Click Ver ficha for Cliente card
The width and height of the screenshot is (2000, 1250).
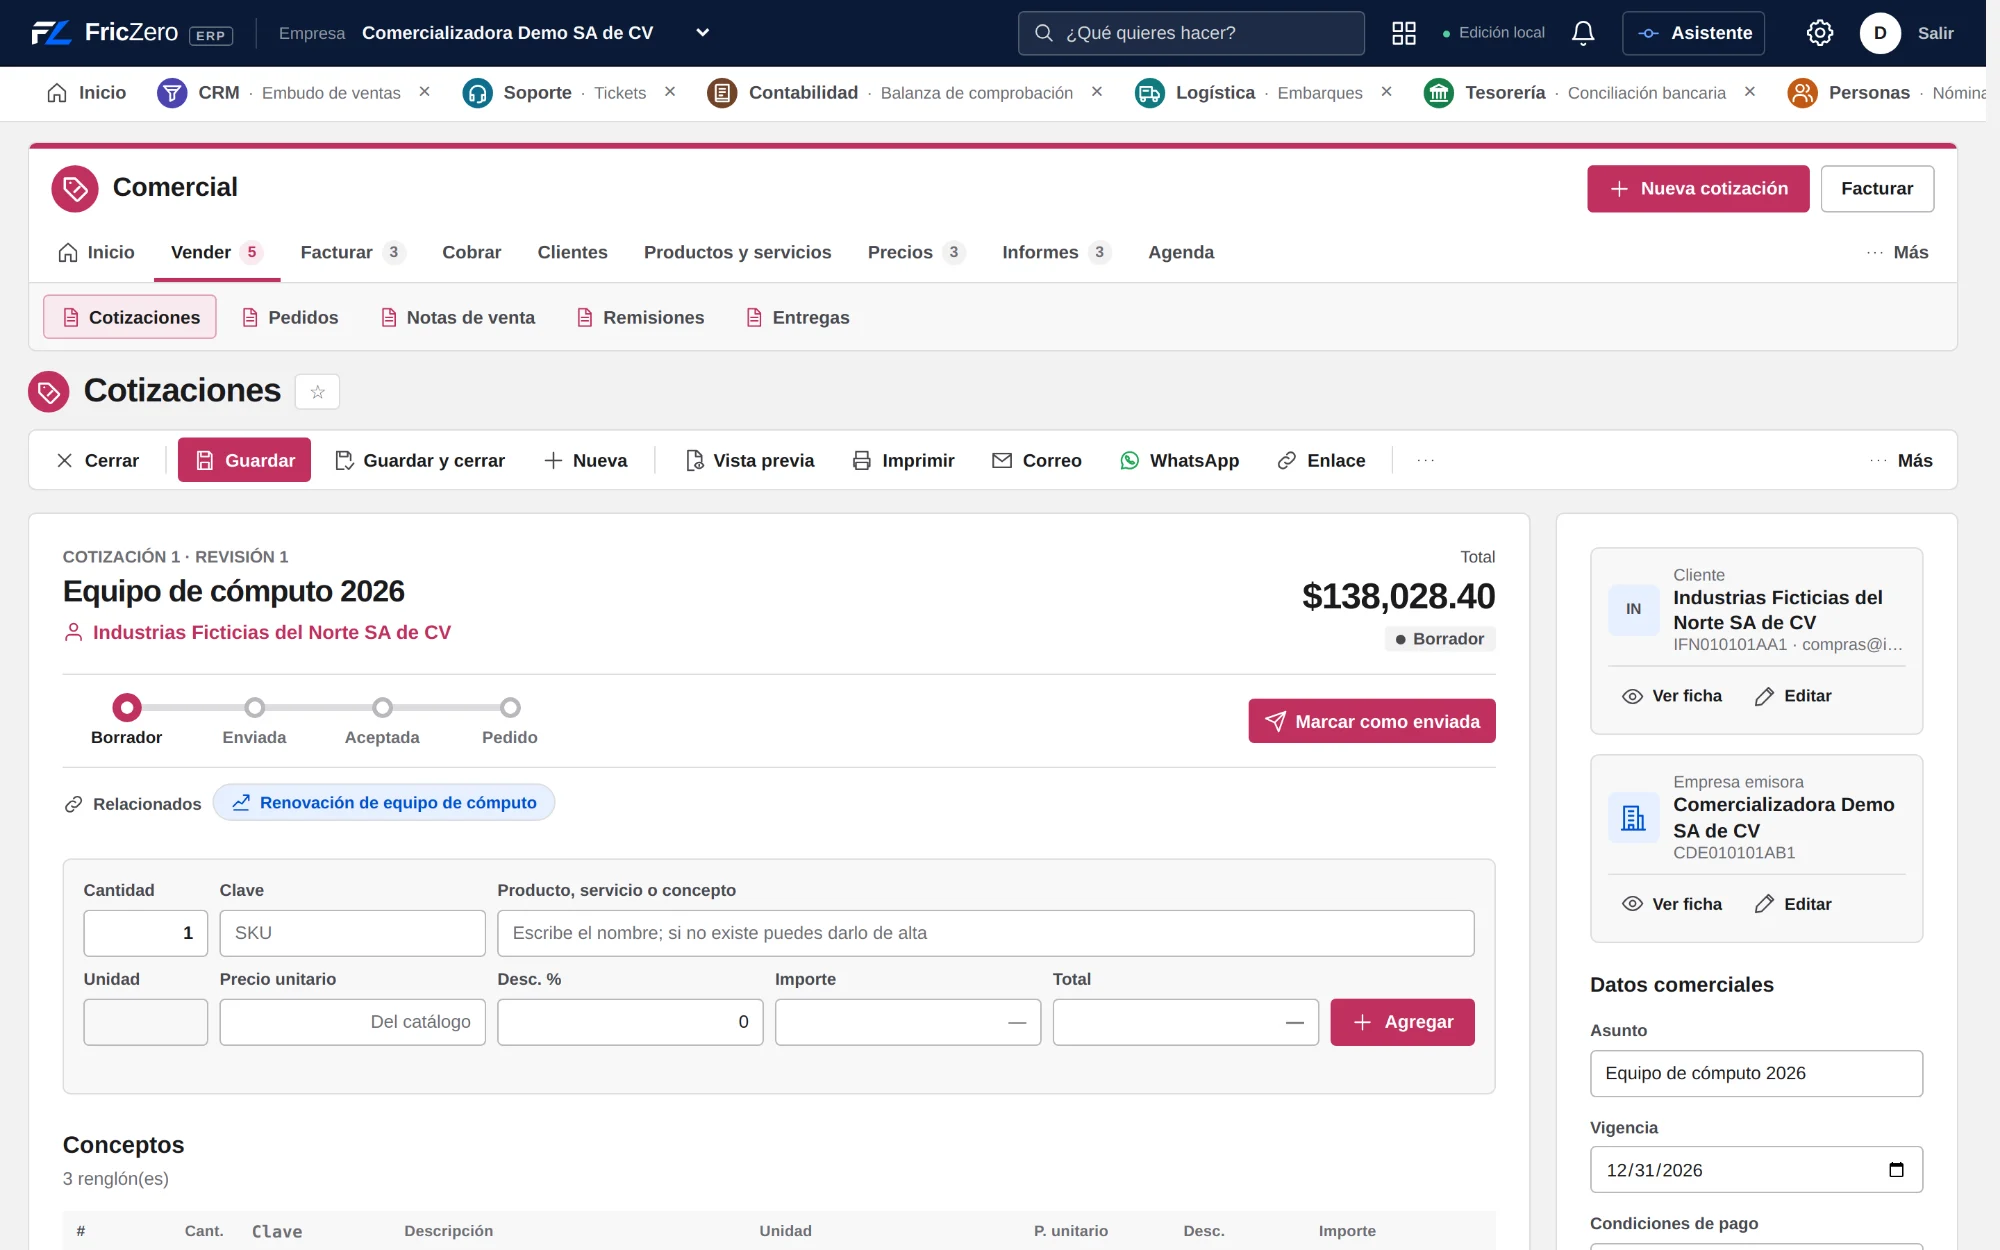tap(1672, 696)
